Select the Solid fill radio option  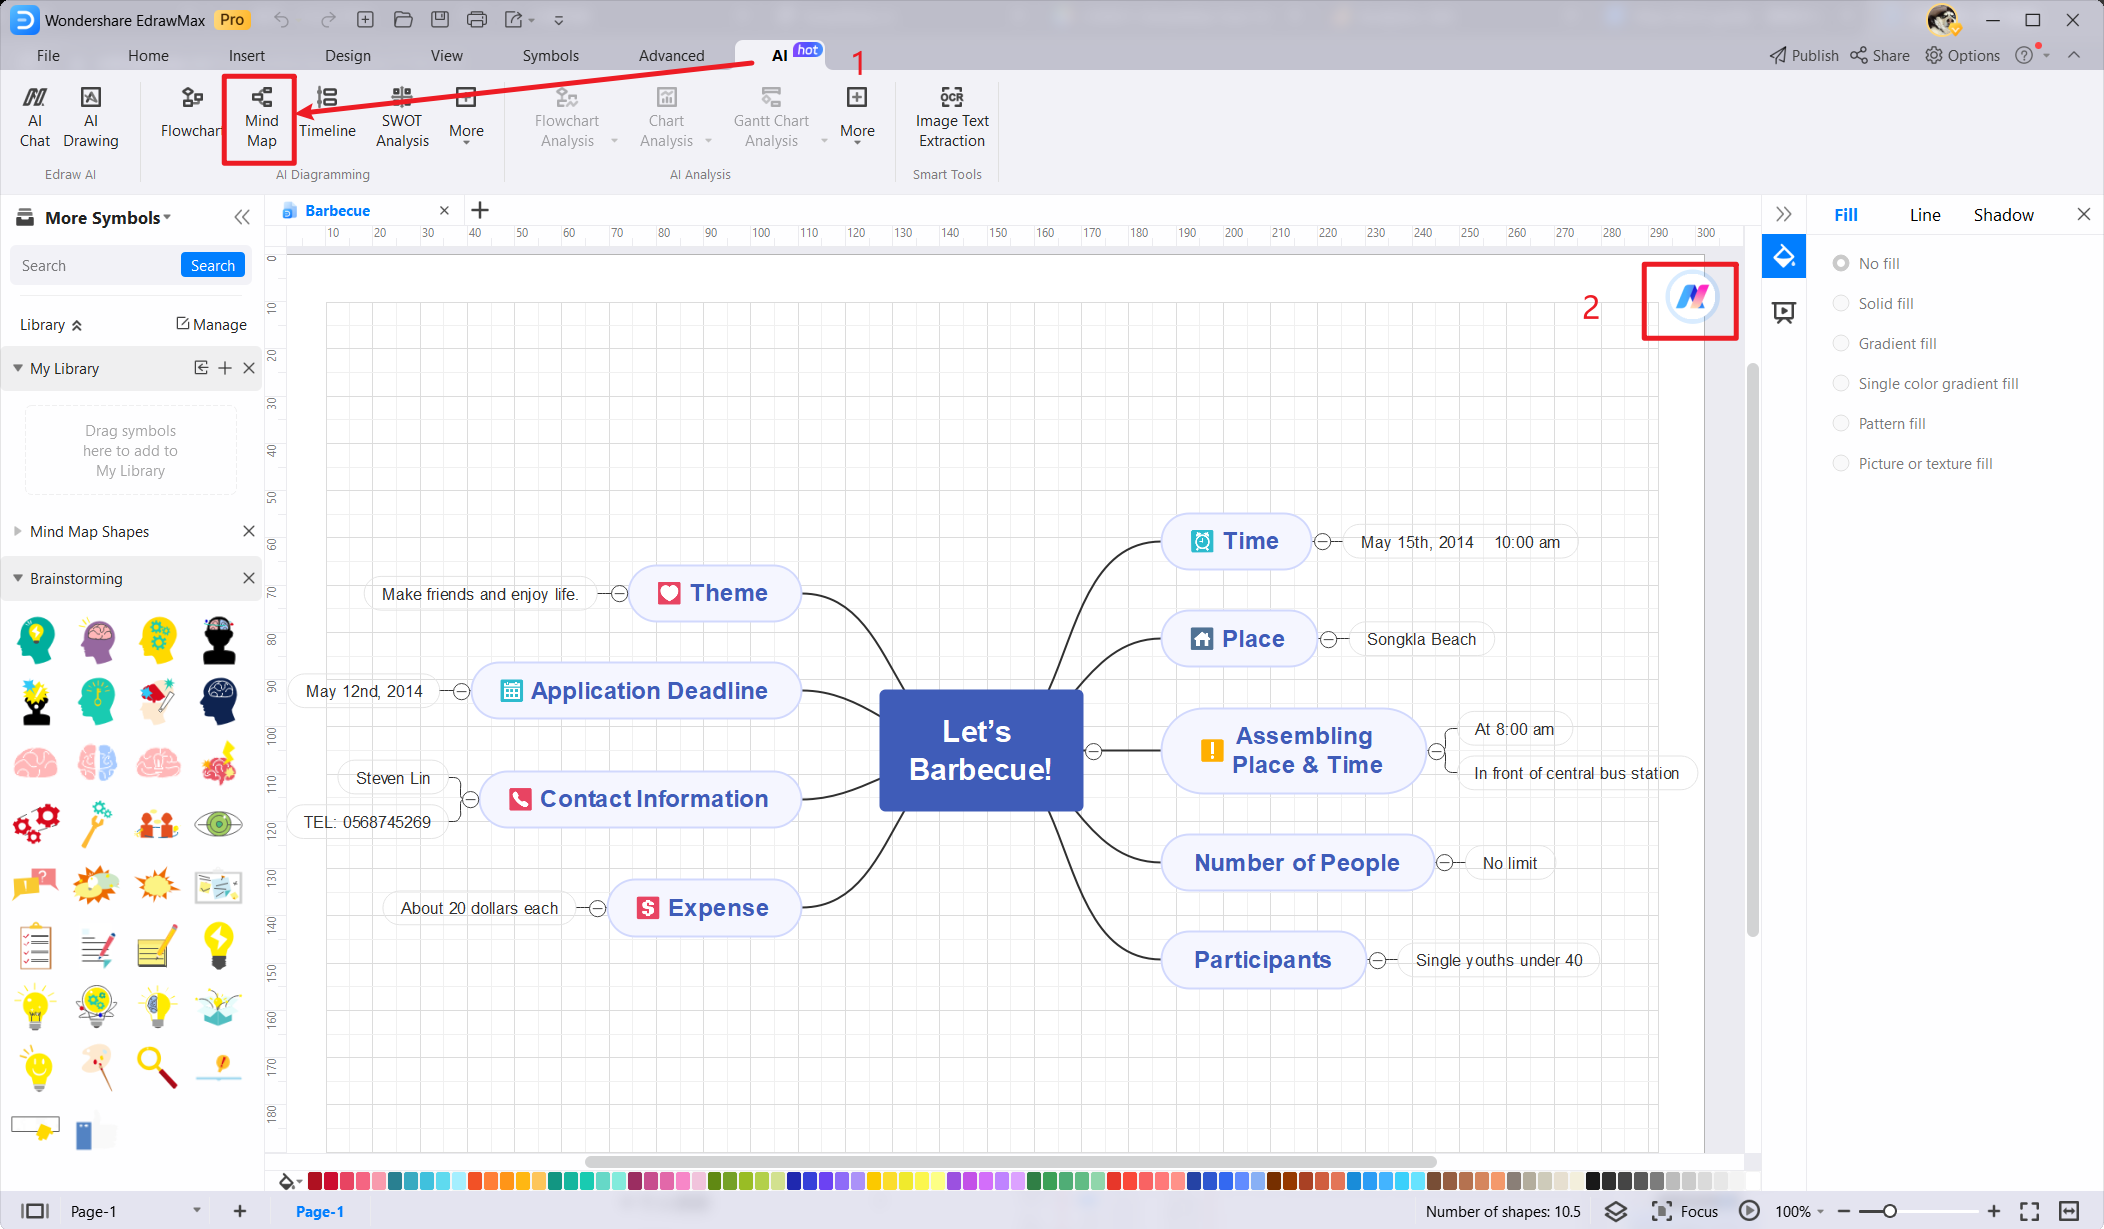[x=1841, y=303]
